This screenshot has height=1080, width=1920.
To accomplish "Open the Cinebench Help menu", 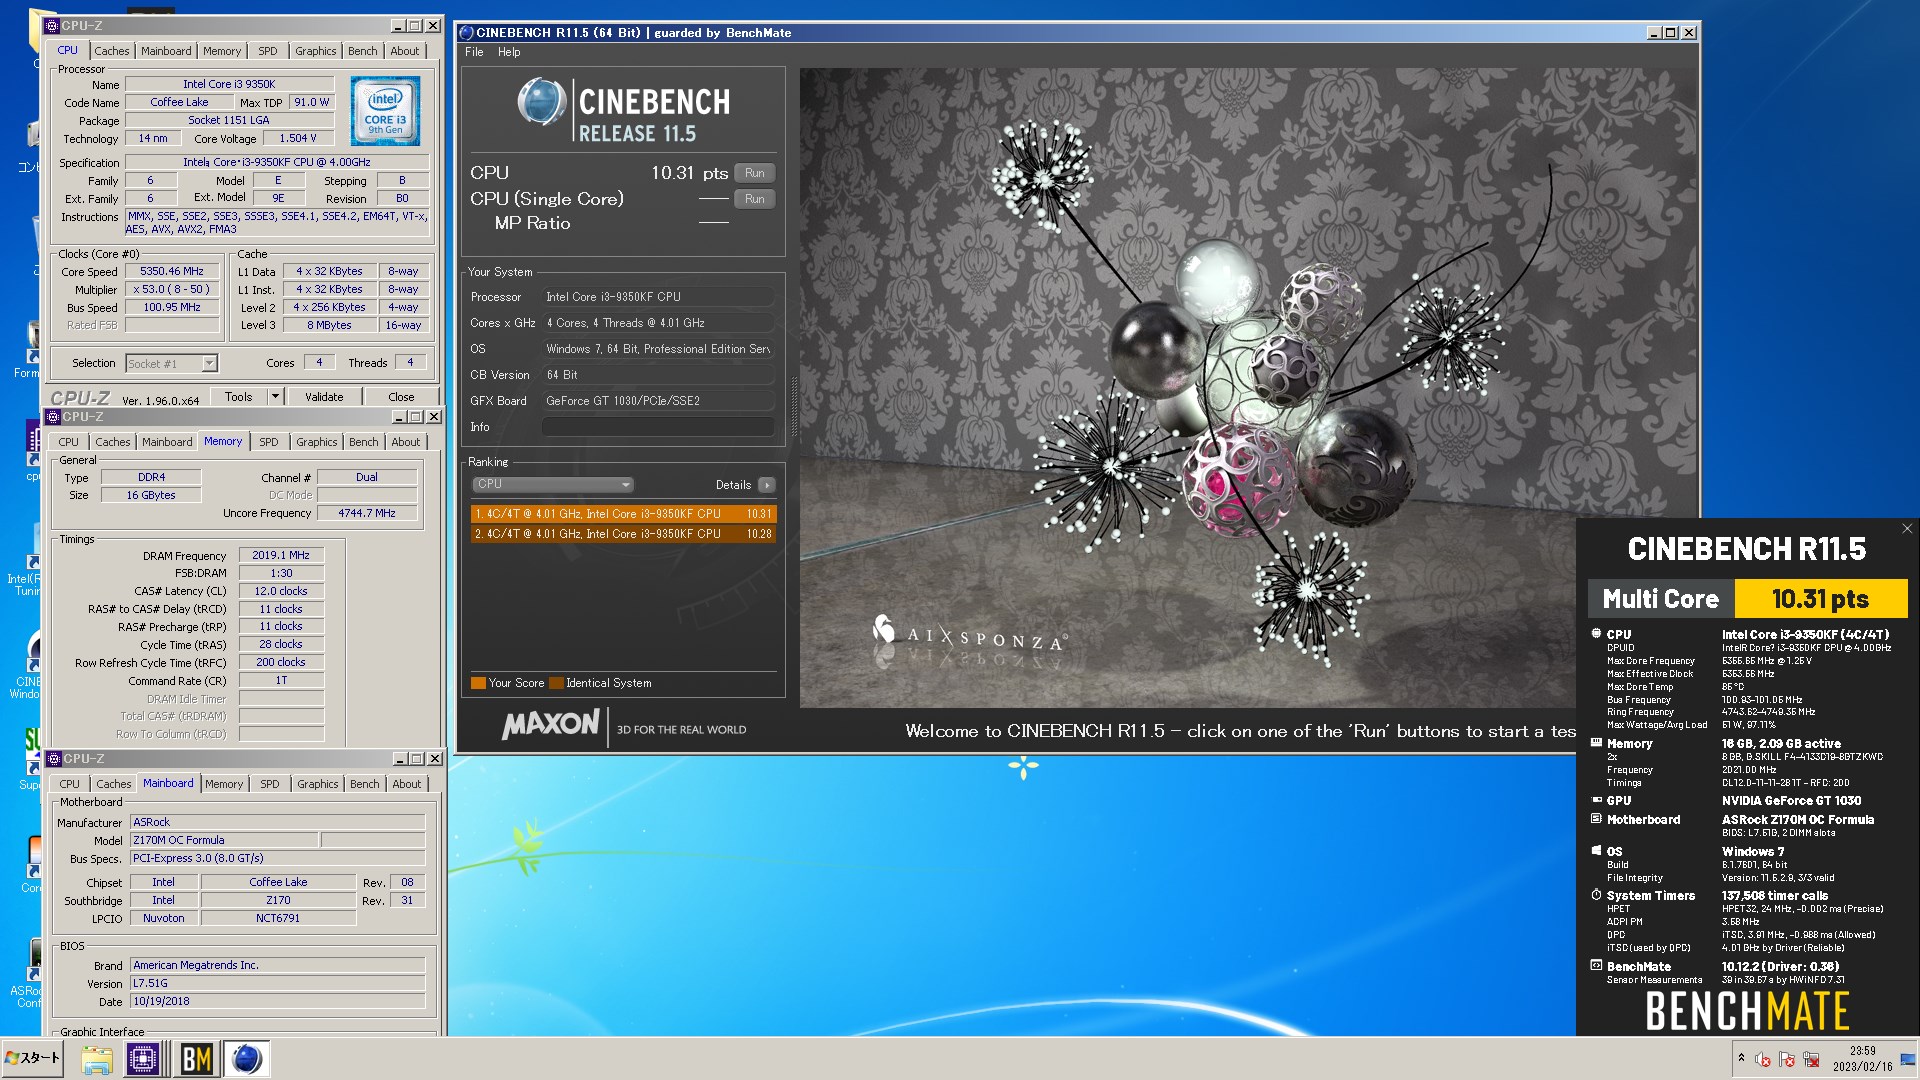I will (x=509, y=52).
